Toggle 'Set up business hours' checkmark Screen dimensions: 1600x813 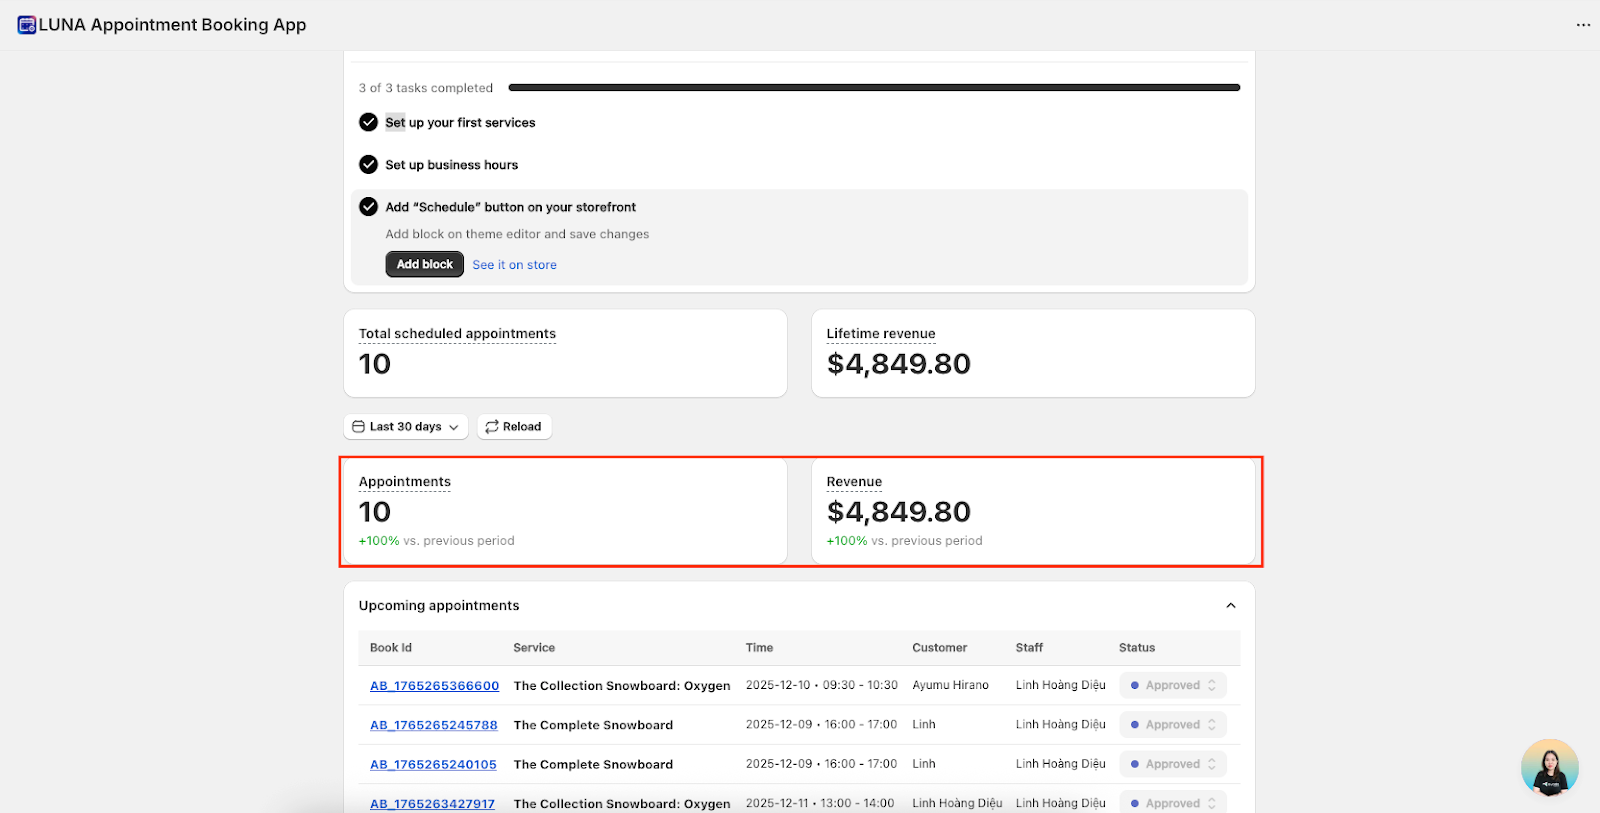click(368, 165)
